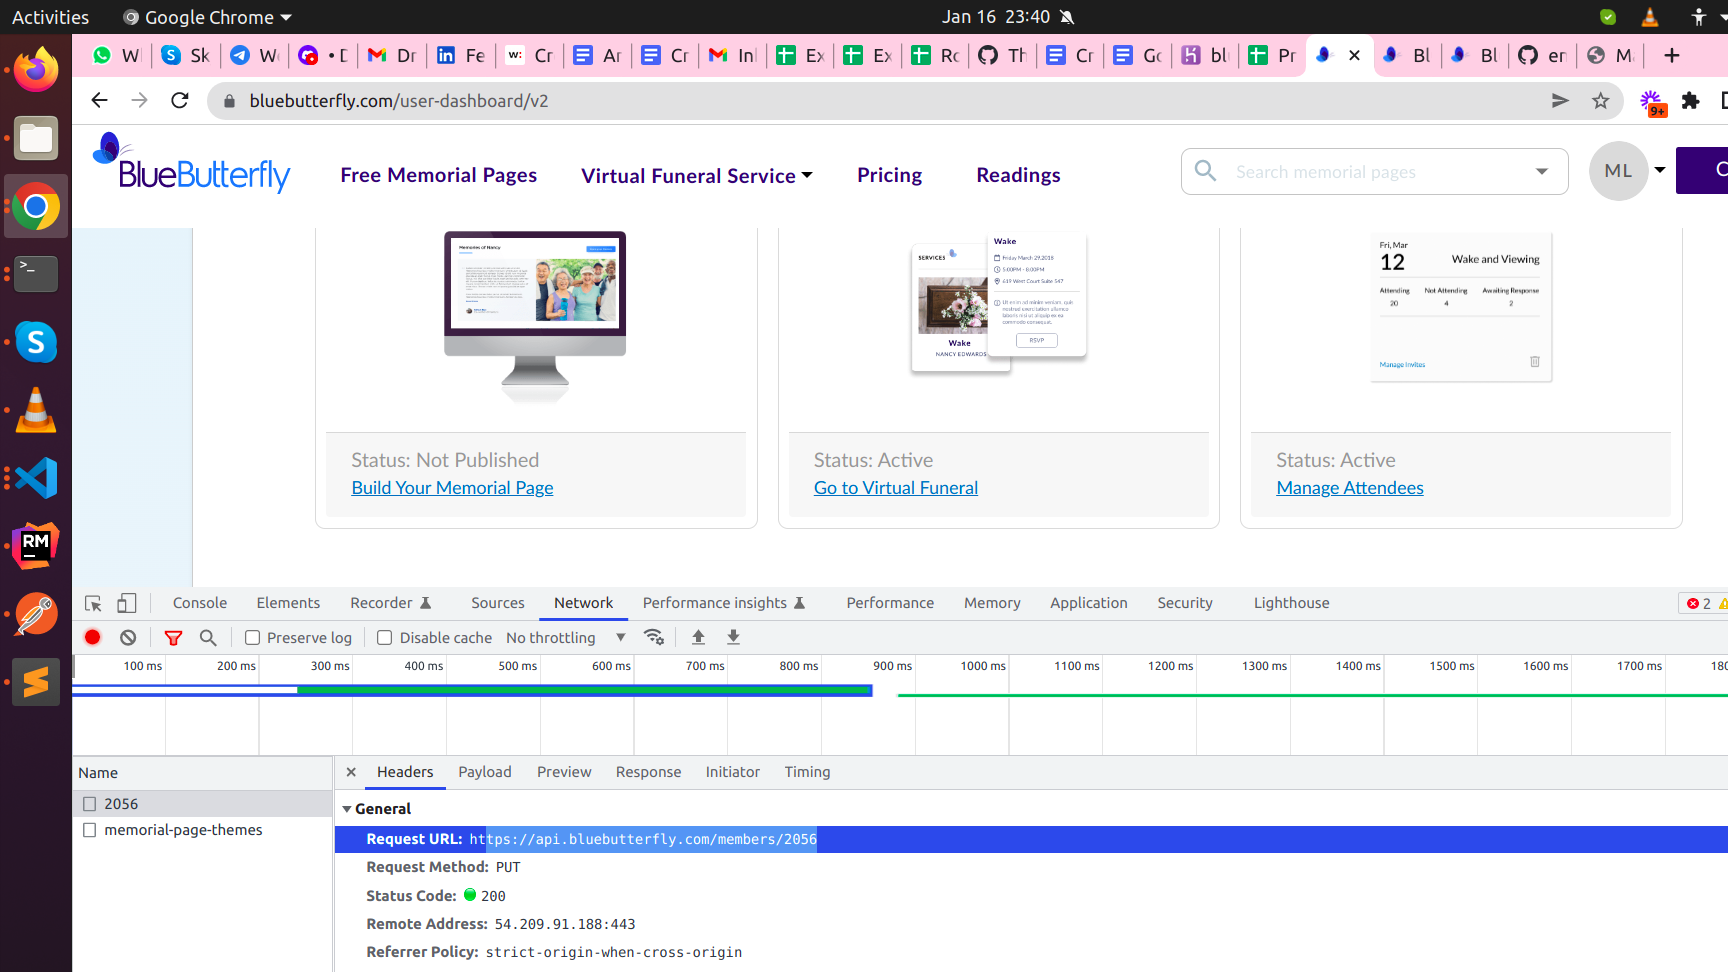
Task: Open the Timing tab
Action: [807, 772]
